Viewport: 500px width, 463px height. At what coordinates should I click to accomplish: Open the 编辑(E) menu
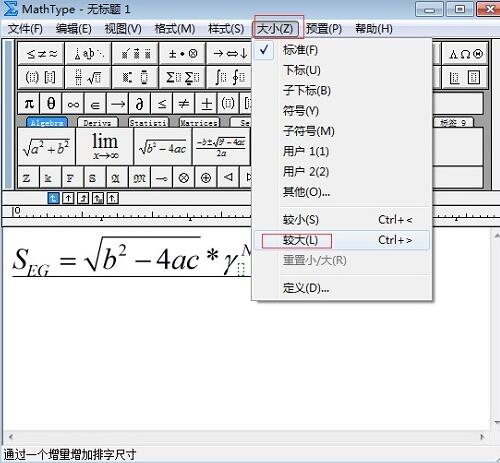click(74, 29)
